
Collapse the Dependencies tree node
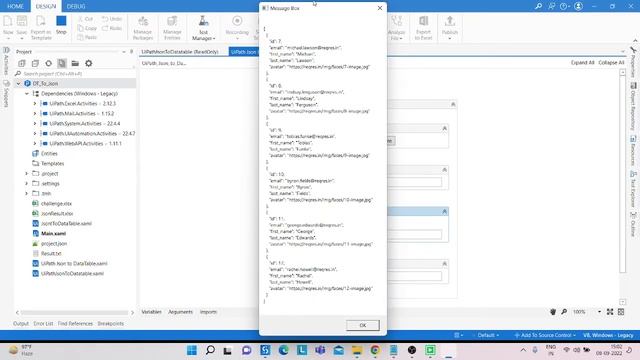click(27, 93)
